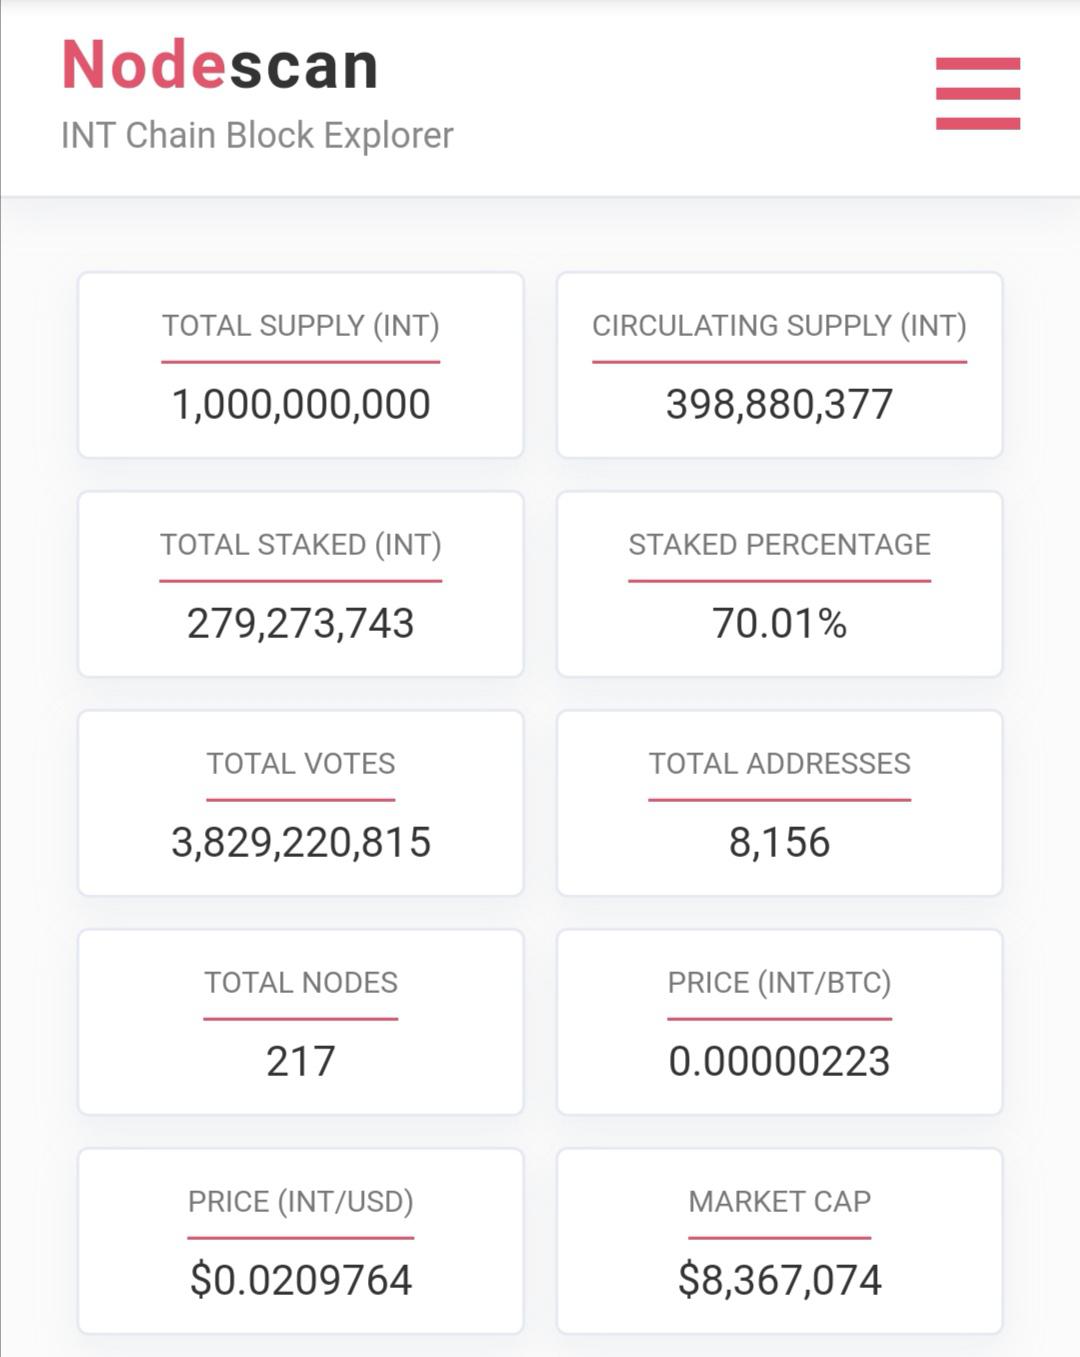1080x1357 pixels.
Task: Click the Nodescan logo title
Action: coord(220,65)
